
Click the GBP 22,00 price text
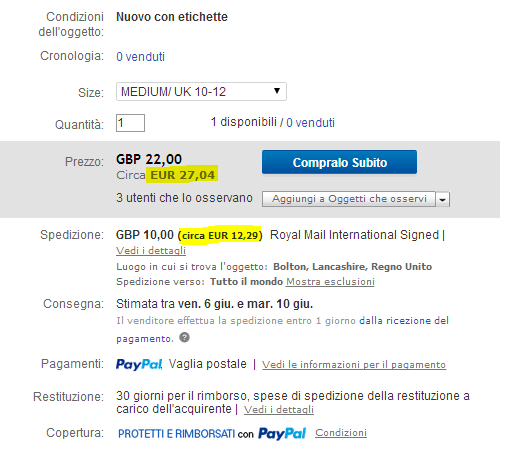[149, 159]
